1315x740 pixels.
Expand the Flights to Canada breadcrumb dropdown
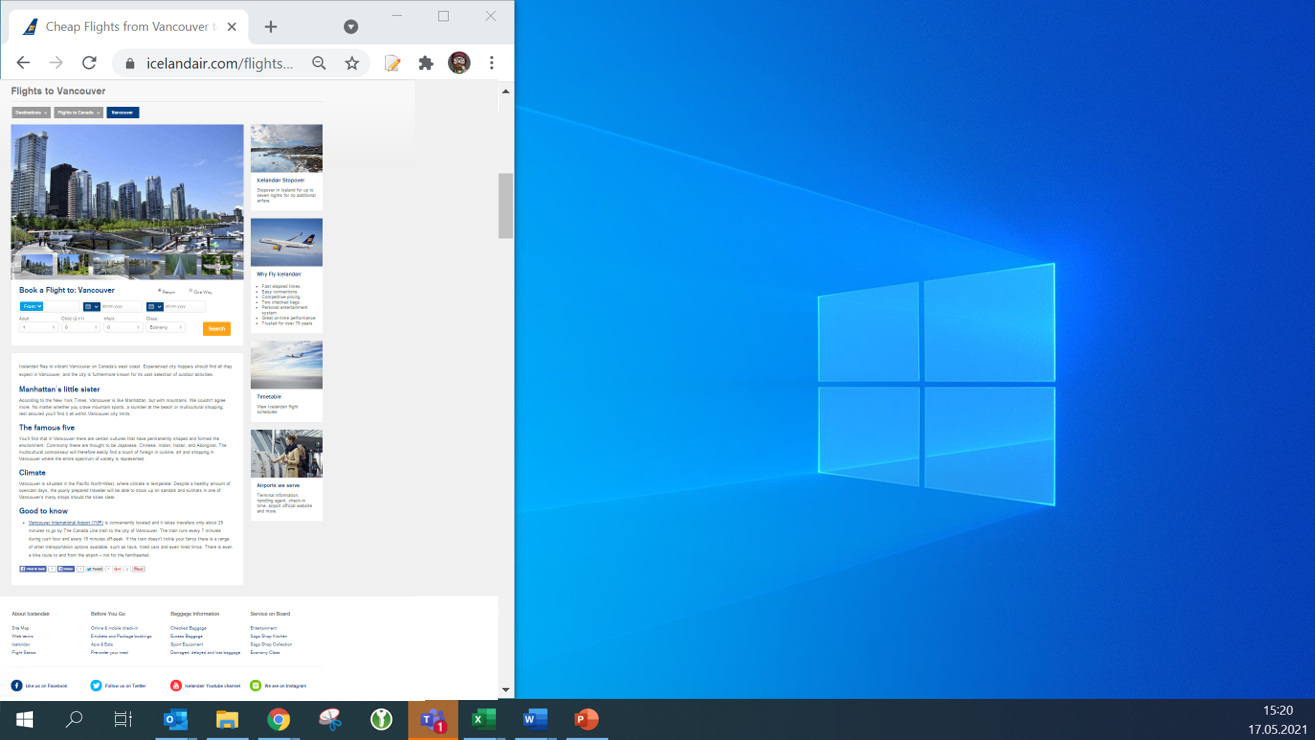pos(79,113)
